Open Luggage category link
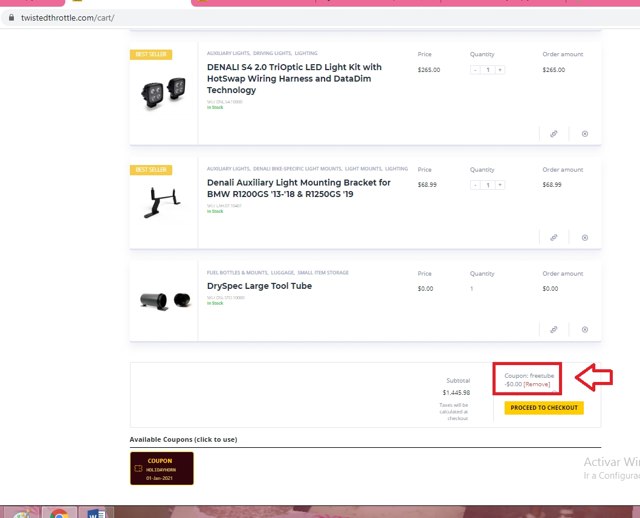The width and height of the screenshot is (640, 518). pos(282,273)
